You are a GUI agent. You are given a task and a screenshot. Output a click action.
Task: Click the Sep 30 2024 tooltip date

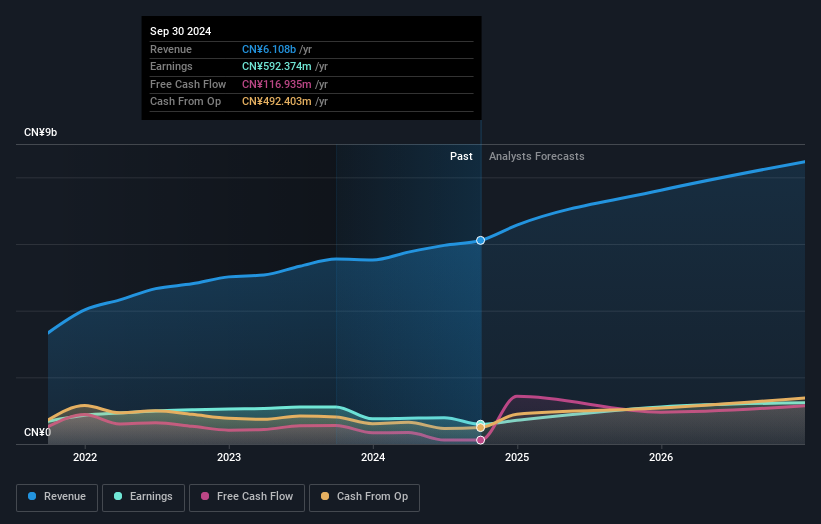181,31
